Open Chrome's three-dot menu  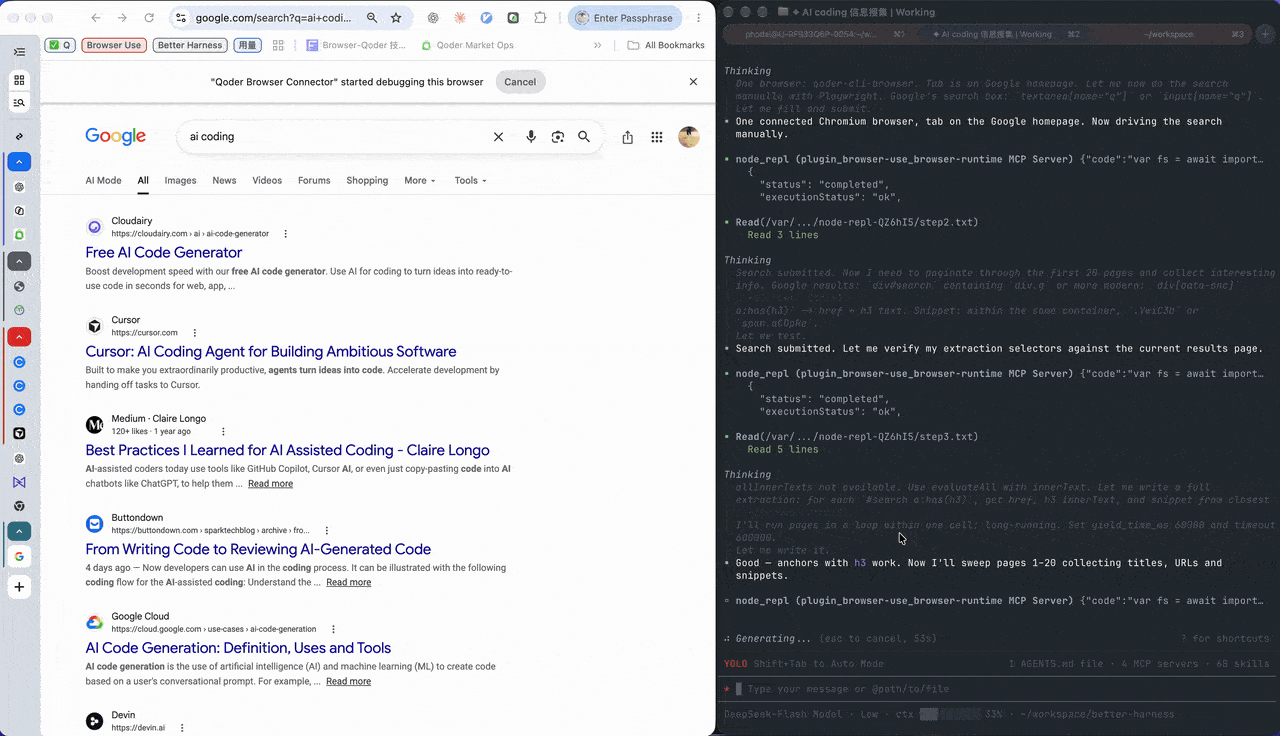point(699,18)
